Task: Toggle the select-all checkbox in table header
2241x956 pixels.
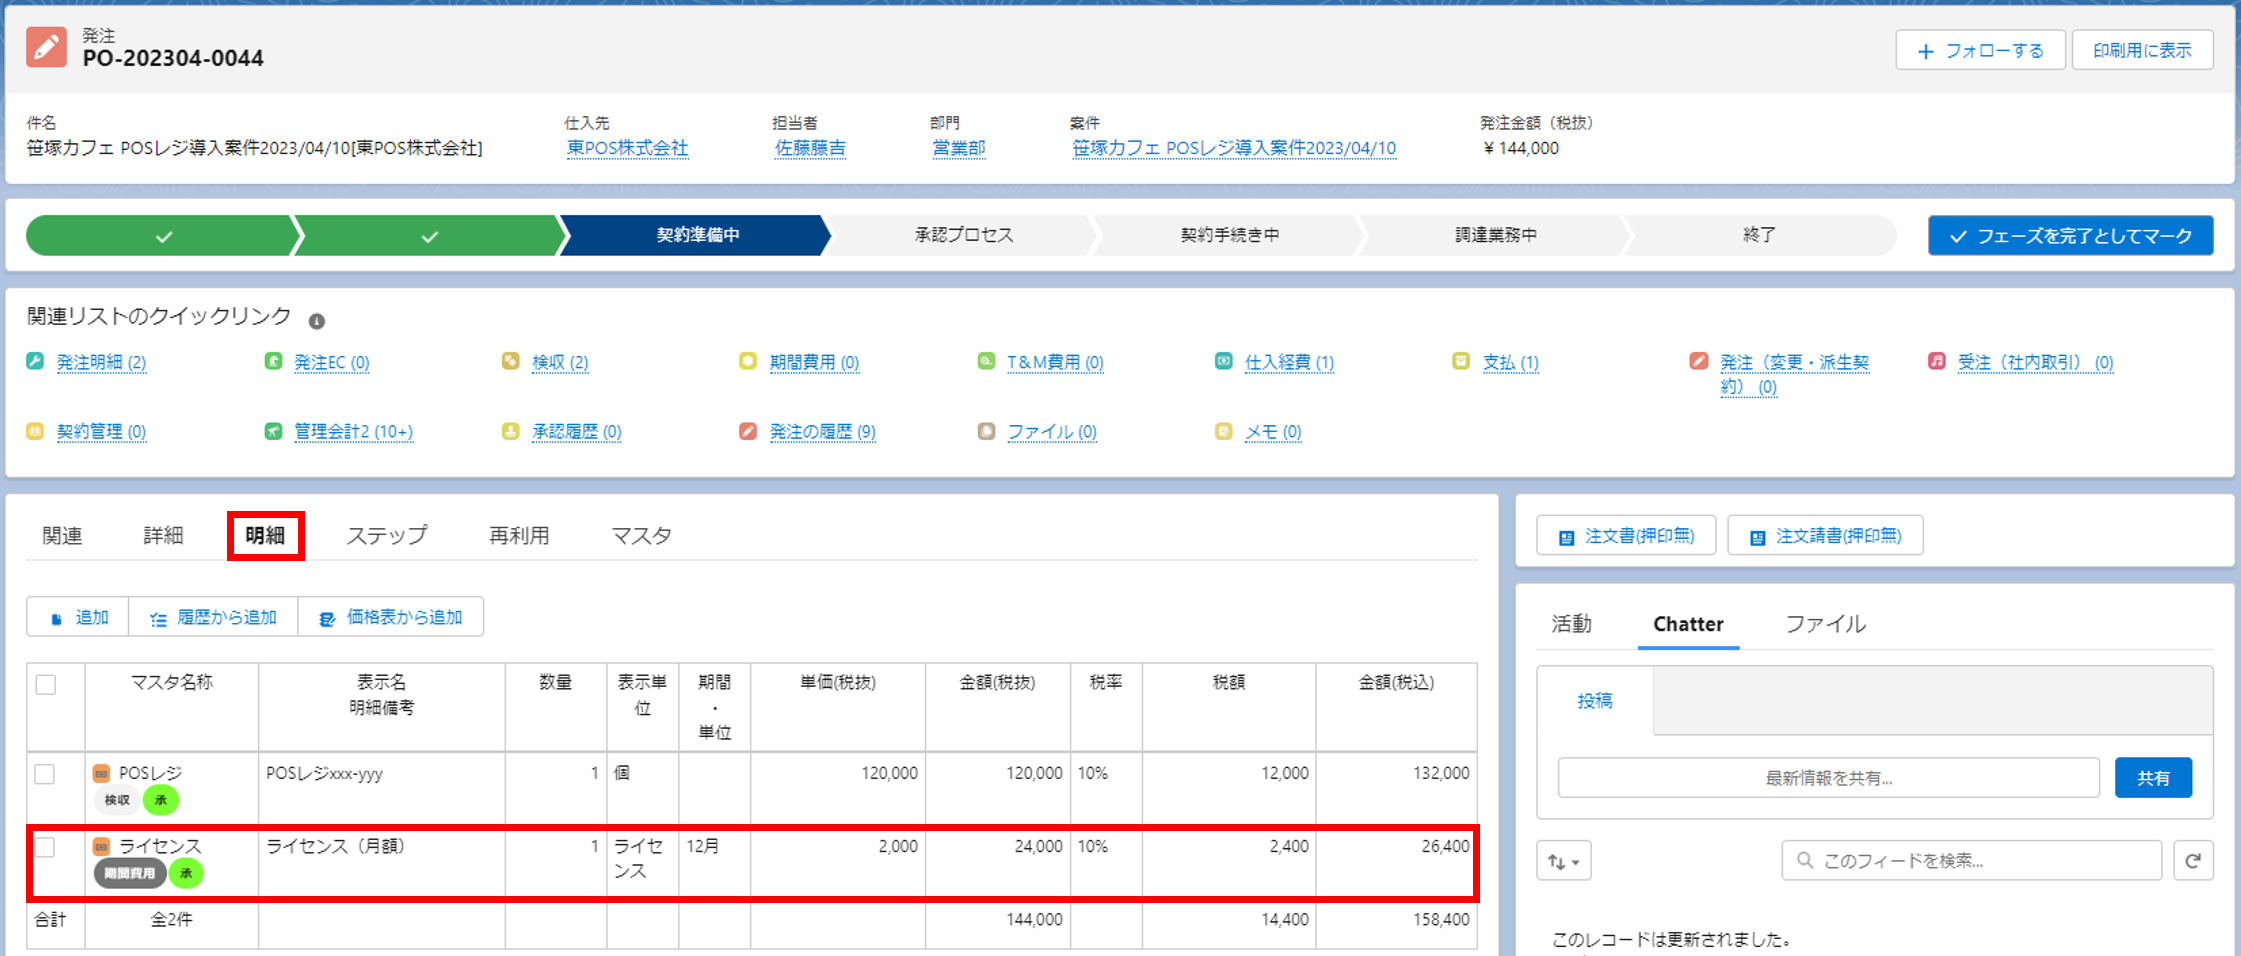Action: [x=46, y=685]
